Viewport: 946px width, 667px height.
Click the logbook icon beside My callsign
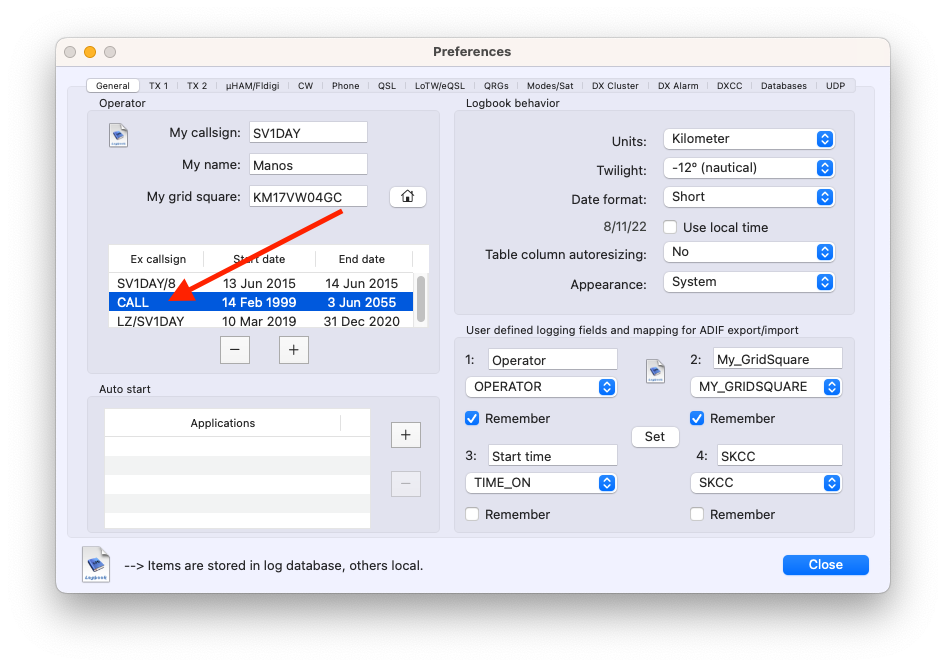tap(118, 135)
